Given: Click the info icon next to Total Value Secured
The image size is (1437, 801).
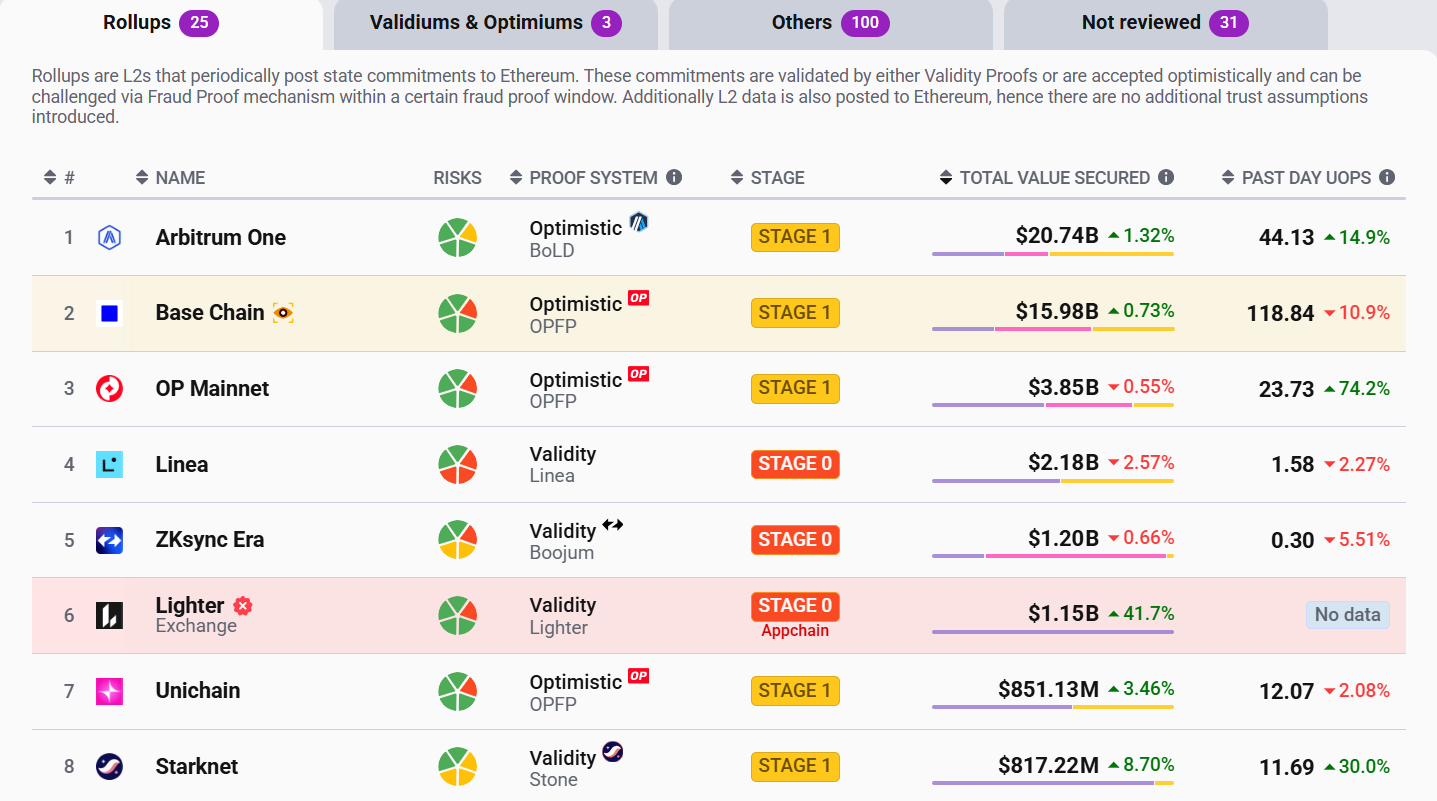Looking at the screenshot, I should point(1166,177).
